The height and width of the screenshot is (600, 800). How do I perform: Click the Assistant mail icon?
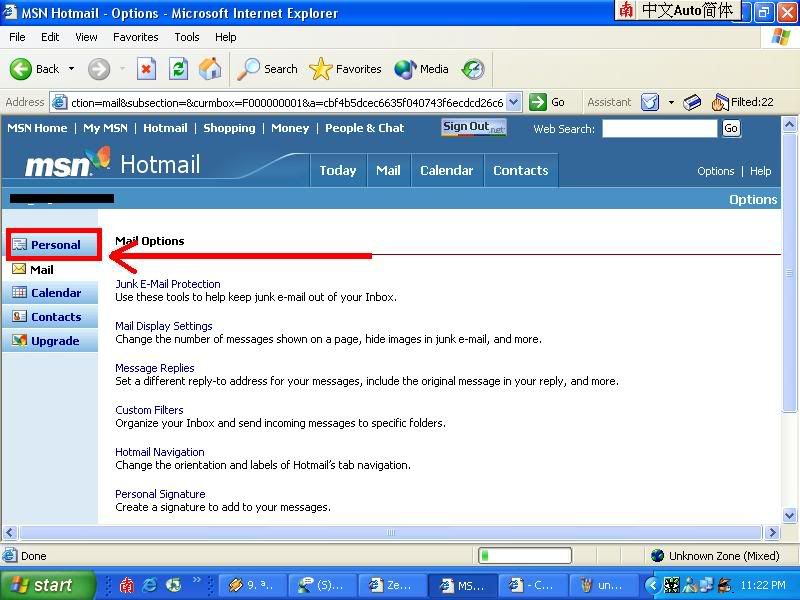pyautogui.click(x=650, y=103)
